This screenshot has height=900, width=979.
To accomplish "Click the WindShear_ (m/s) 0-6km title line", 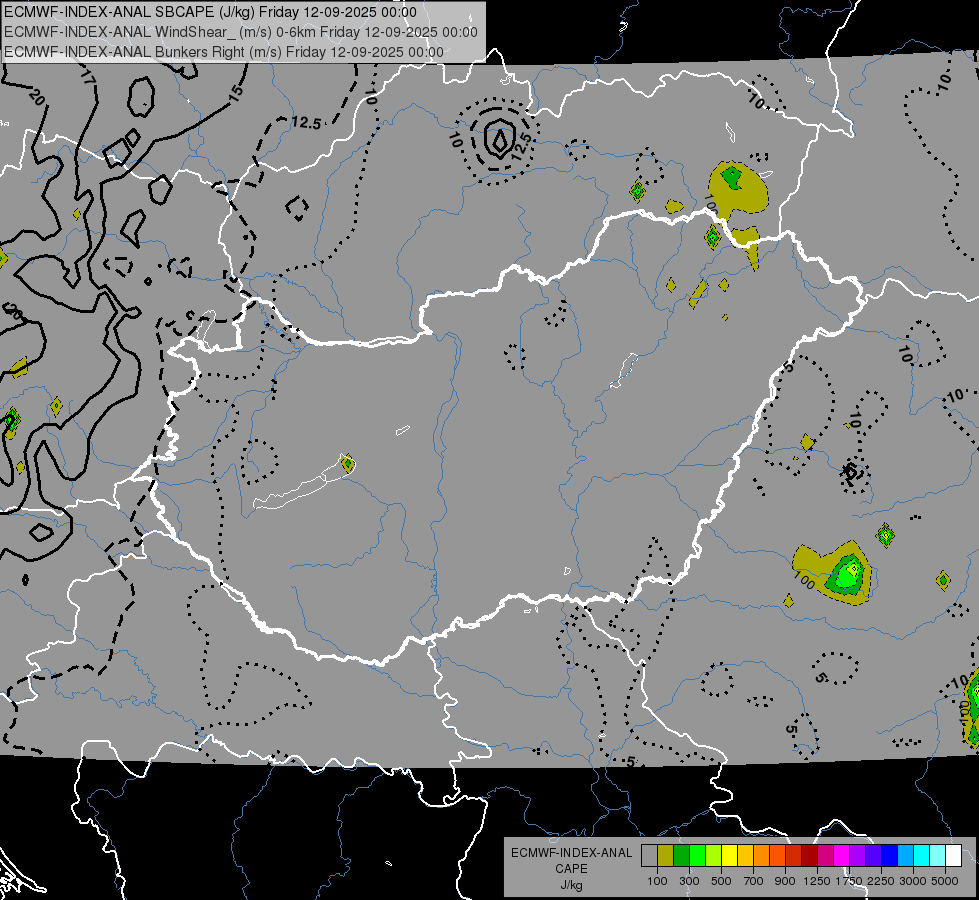I will (x=240, y=32).
